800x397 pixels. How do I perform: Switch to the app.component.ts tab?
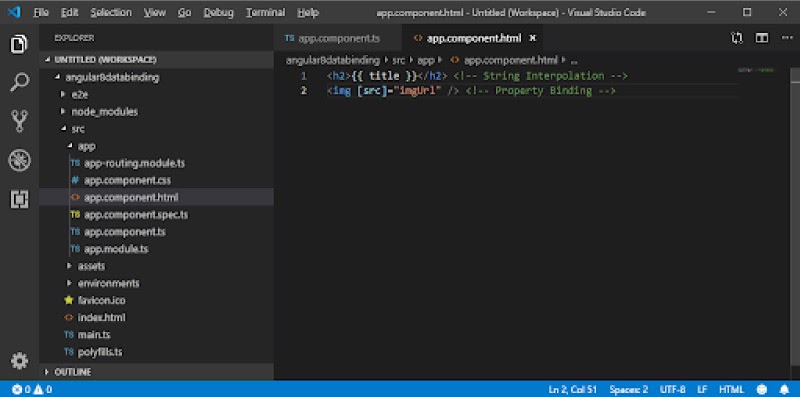338,38
